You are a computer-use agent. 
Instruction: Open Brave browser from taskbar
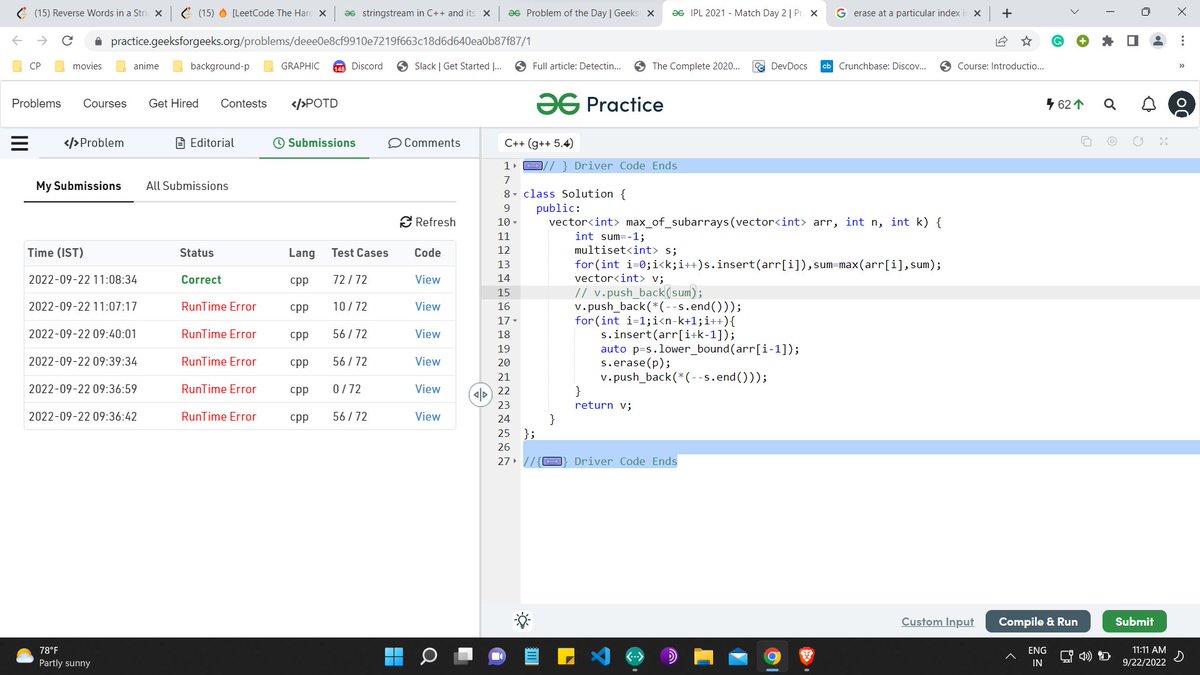(806, 657)
